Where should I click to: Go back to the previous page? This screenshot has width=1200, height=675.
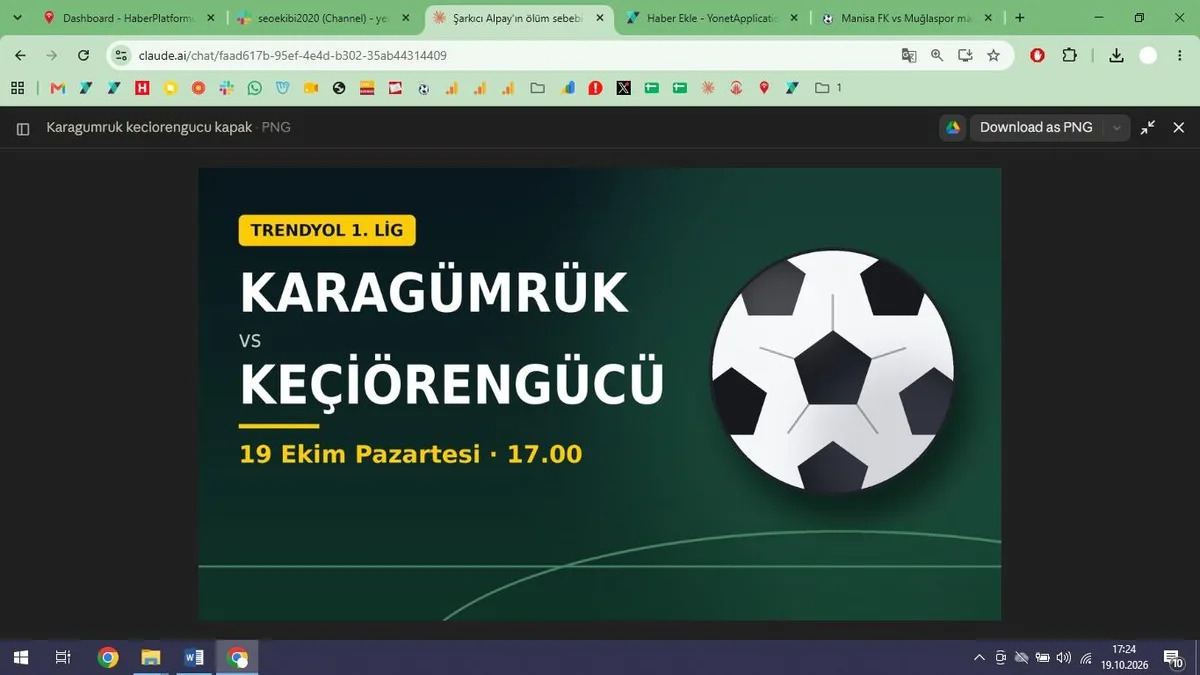21,56
